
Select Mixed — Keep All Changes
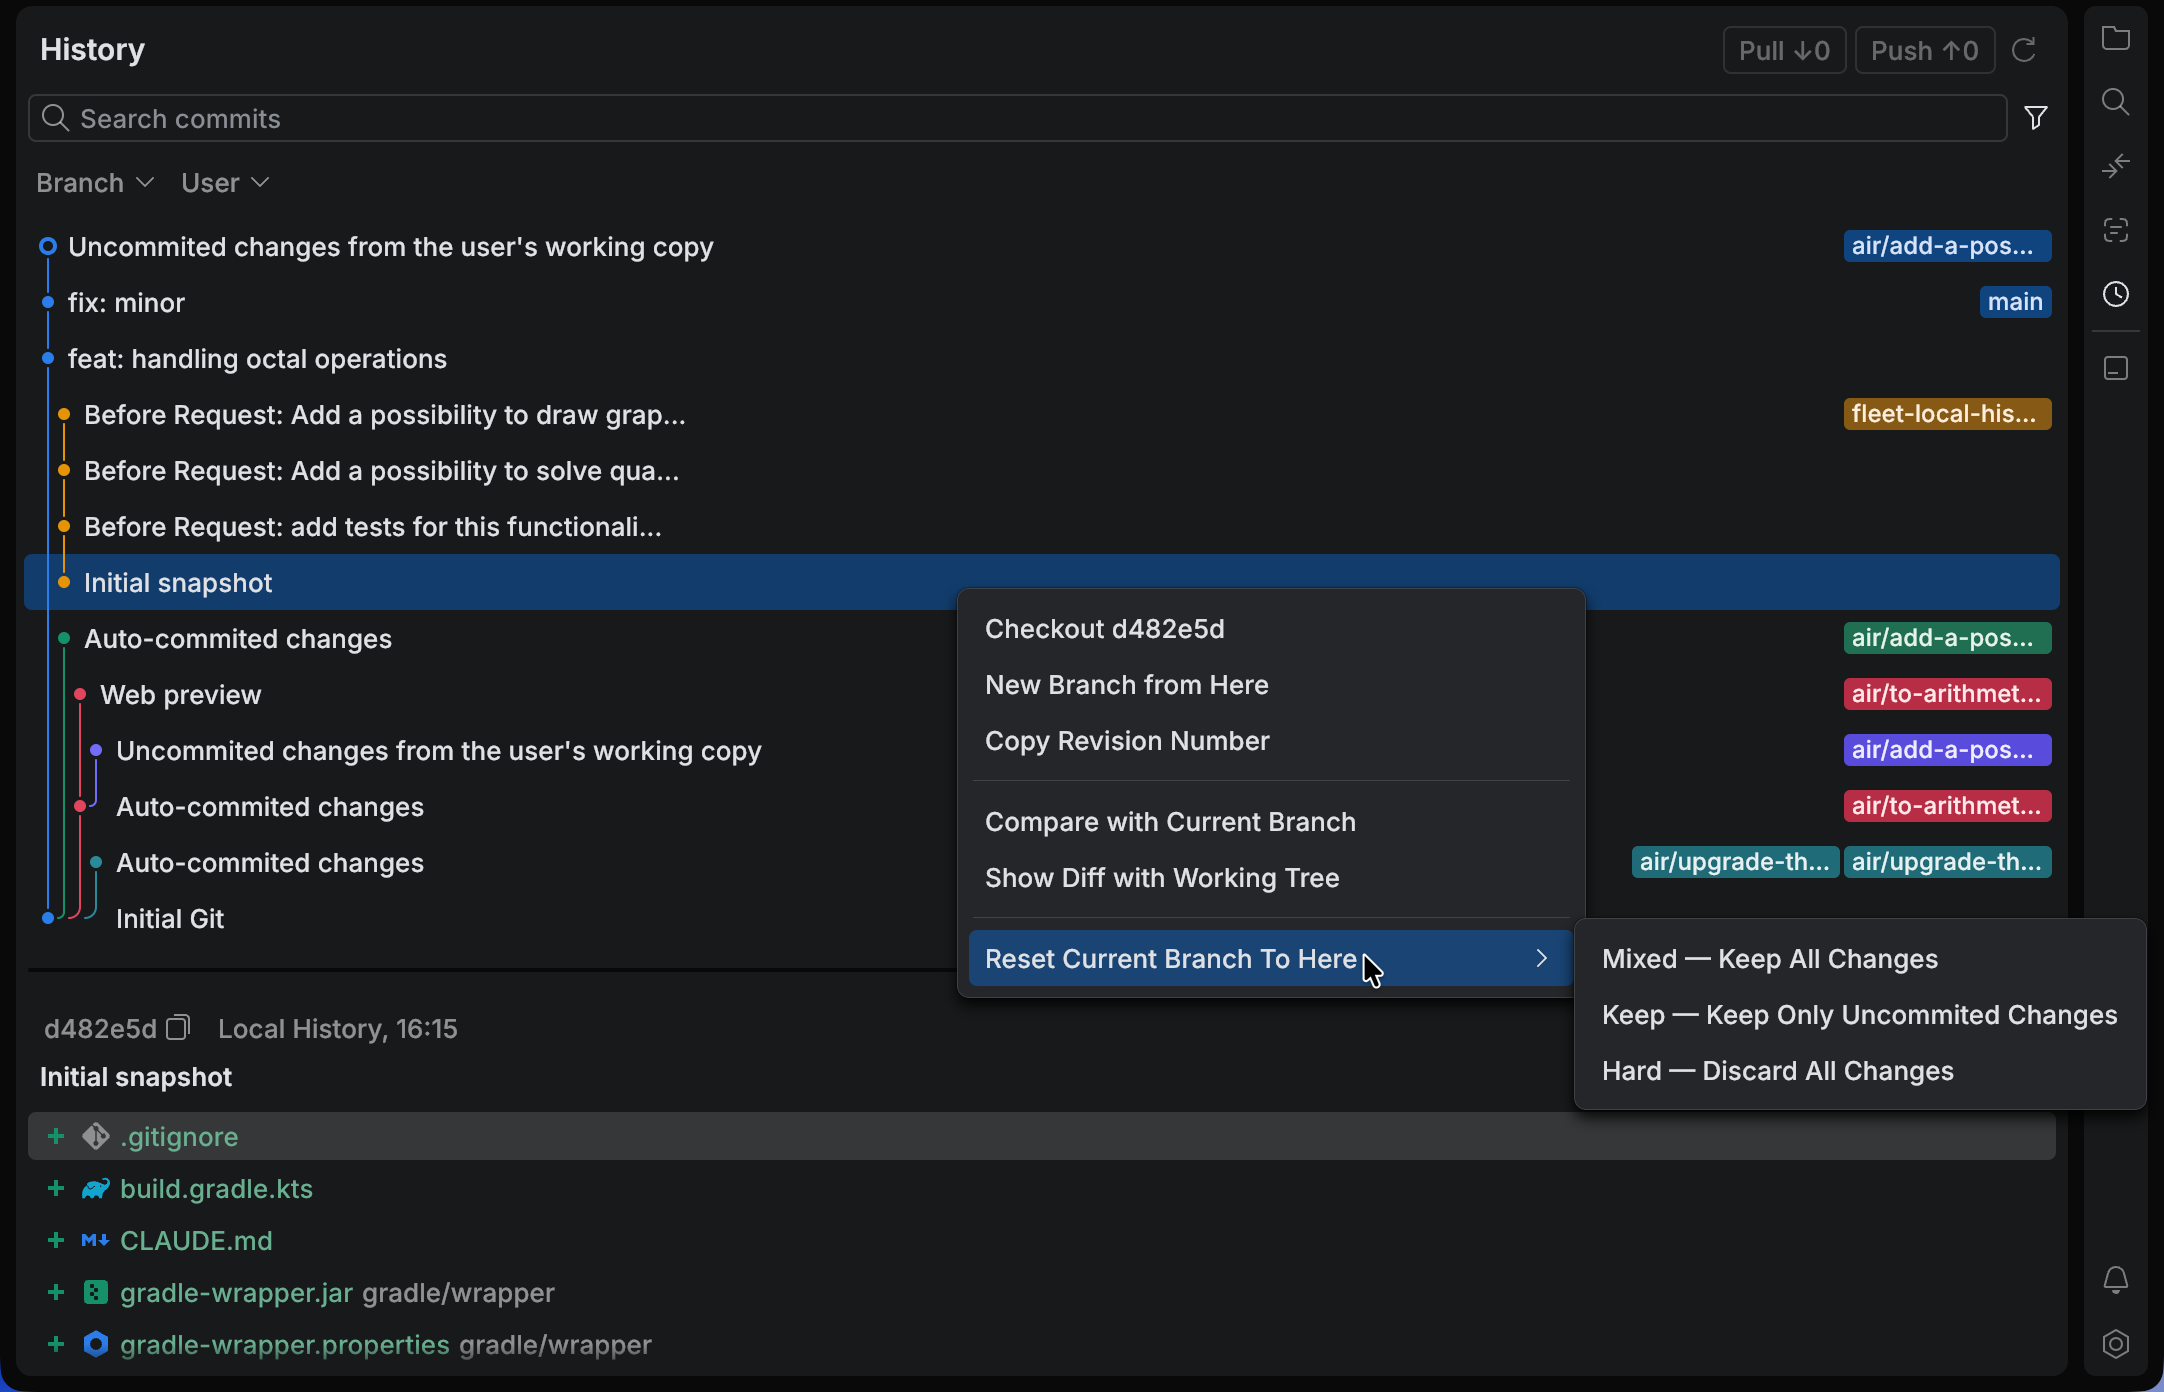click(x=1769, y=959)
